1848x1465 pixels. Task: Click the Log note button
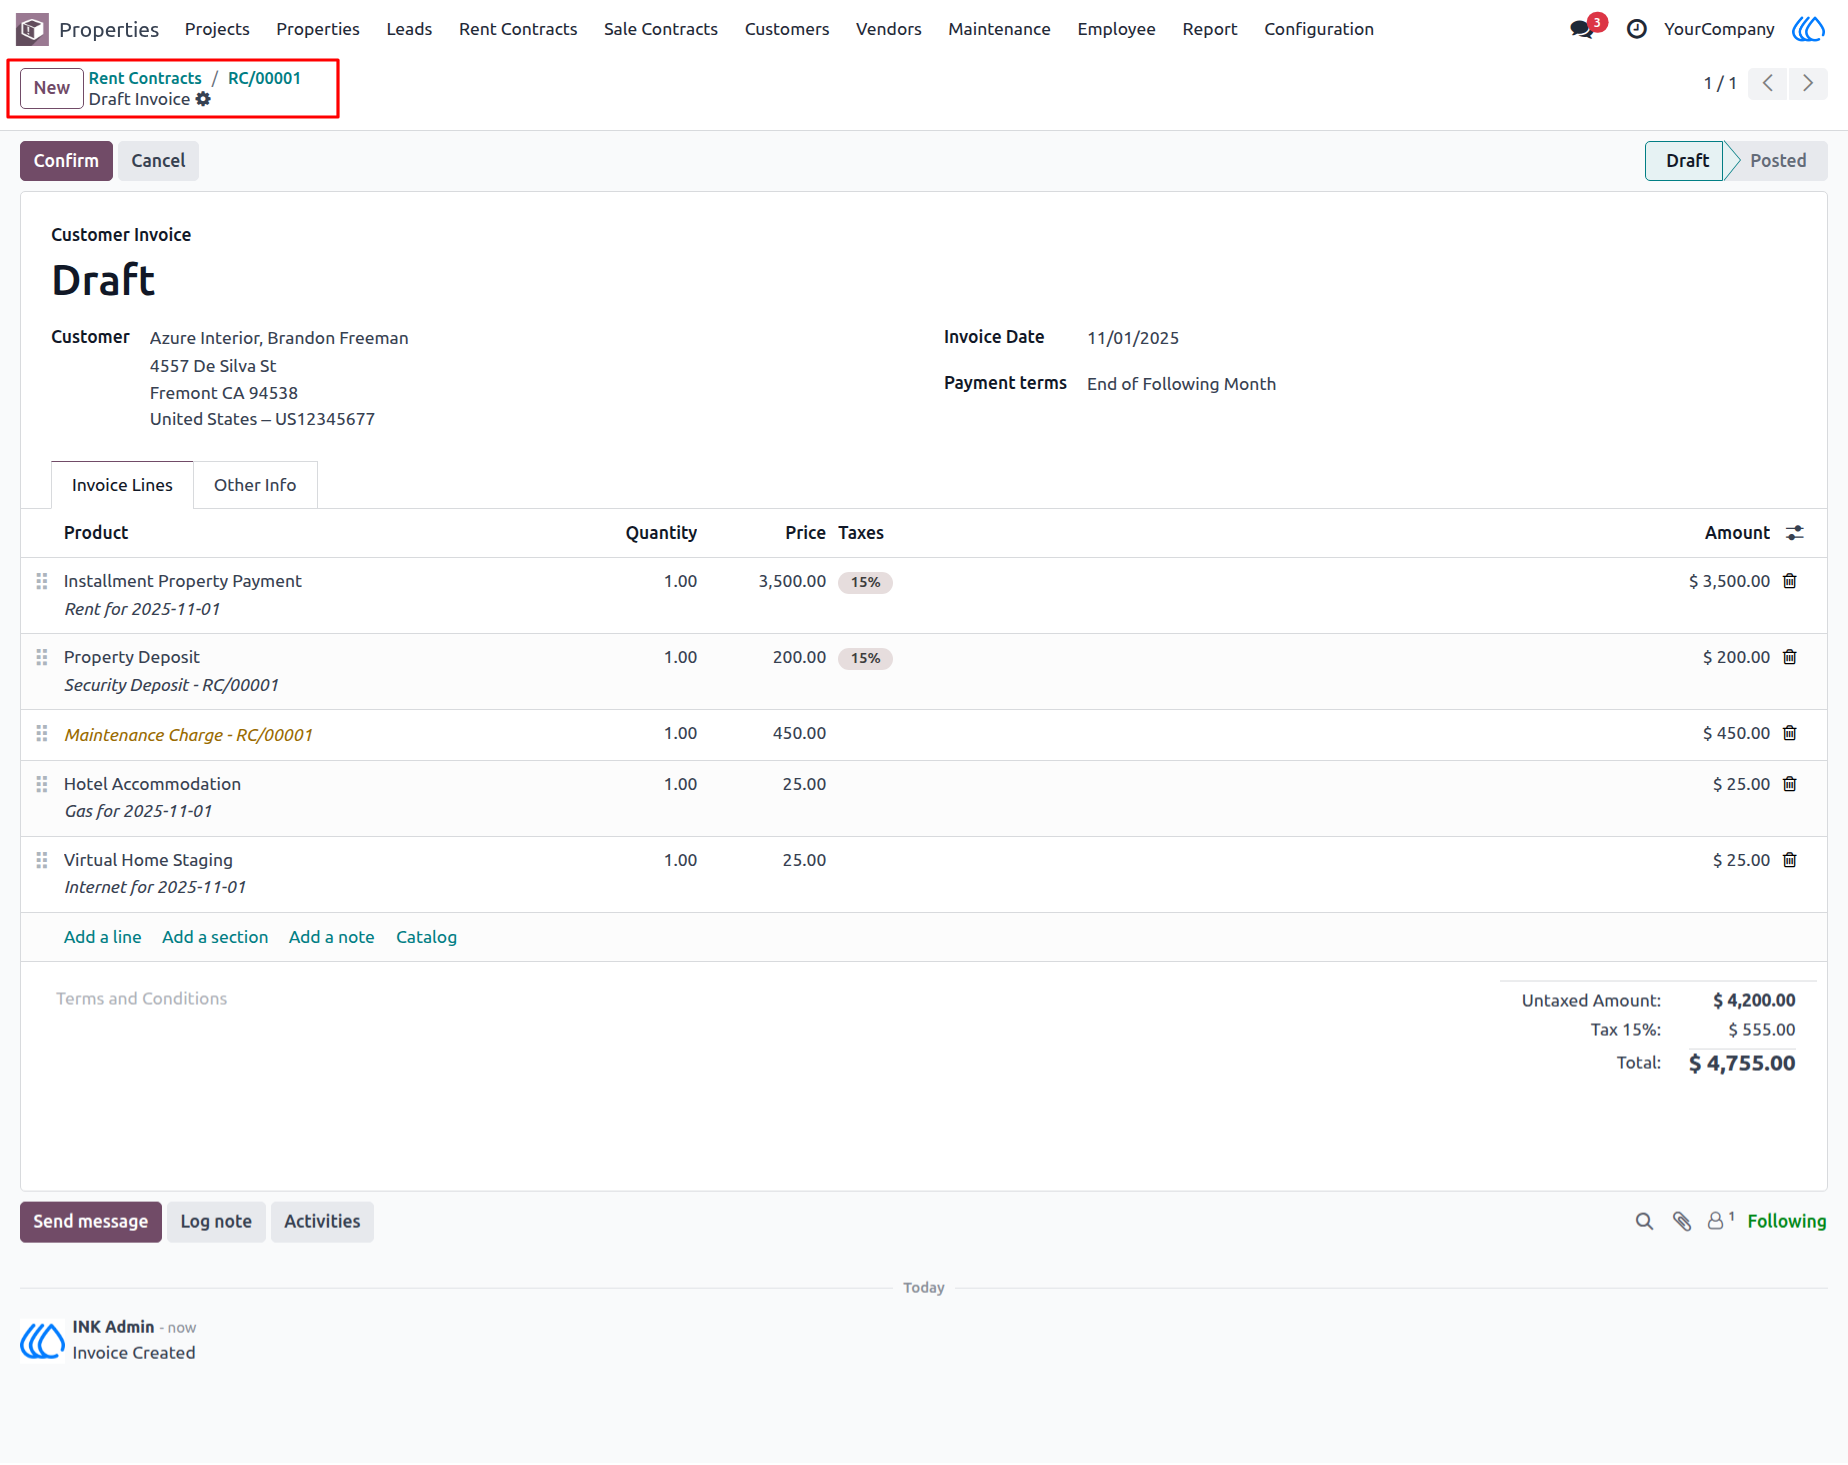(x=216, y=1222)
